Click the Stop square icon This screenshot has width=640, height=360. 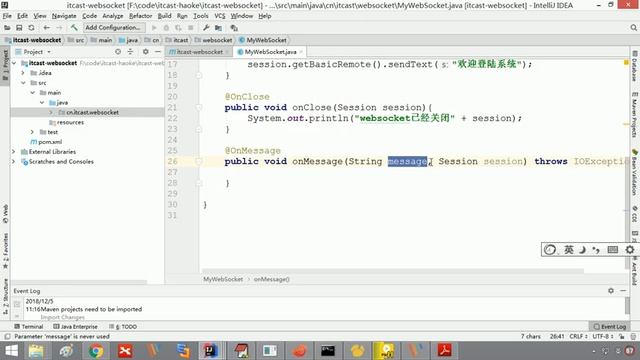pos(191,28)
